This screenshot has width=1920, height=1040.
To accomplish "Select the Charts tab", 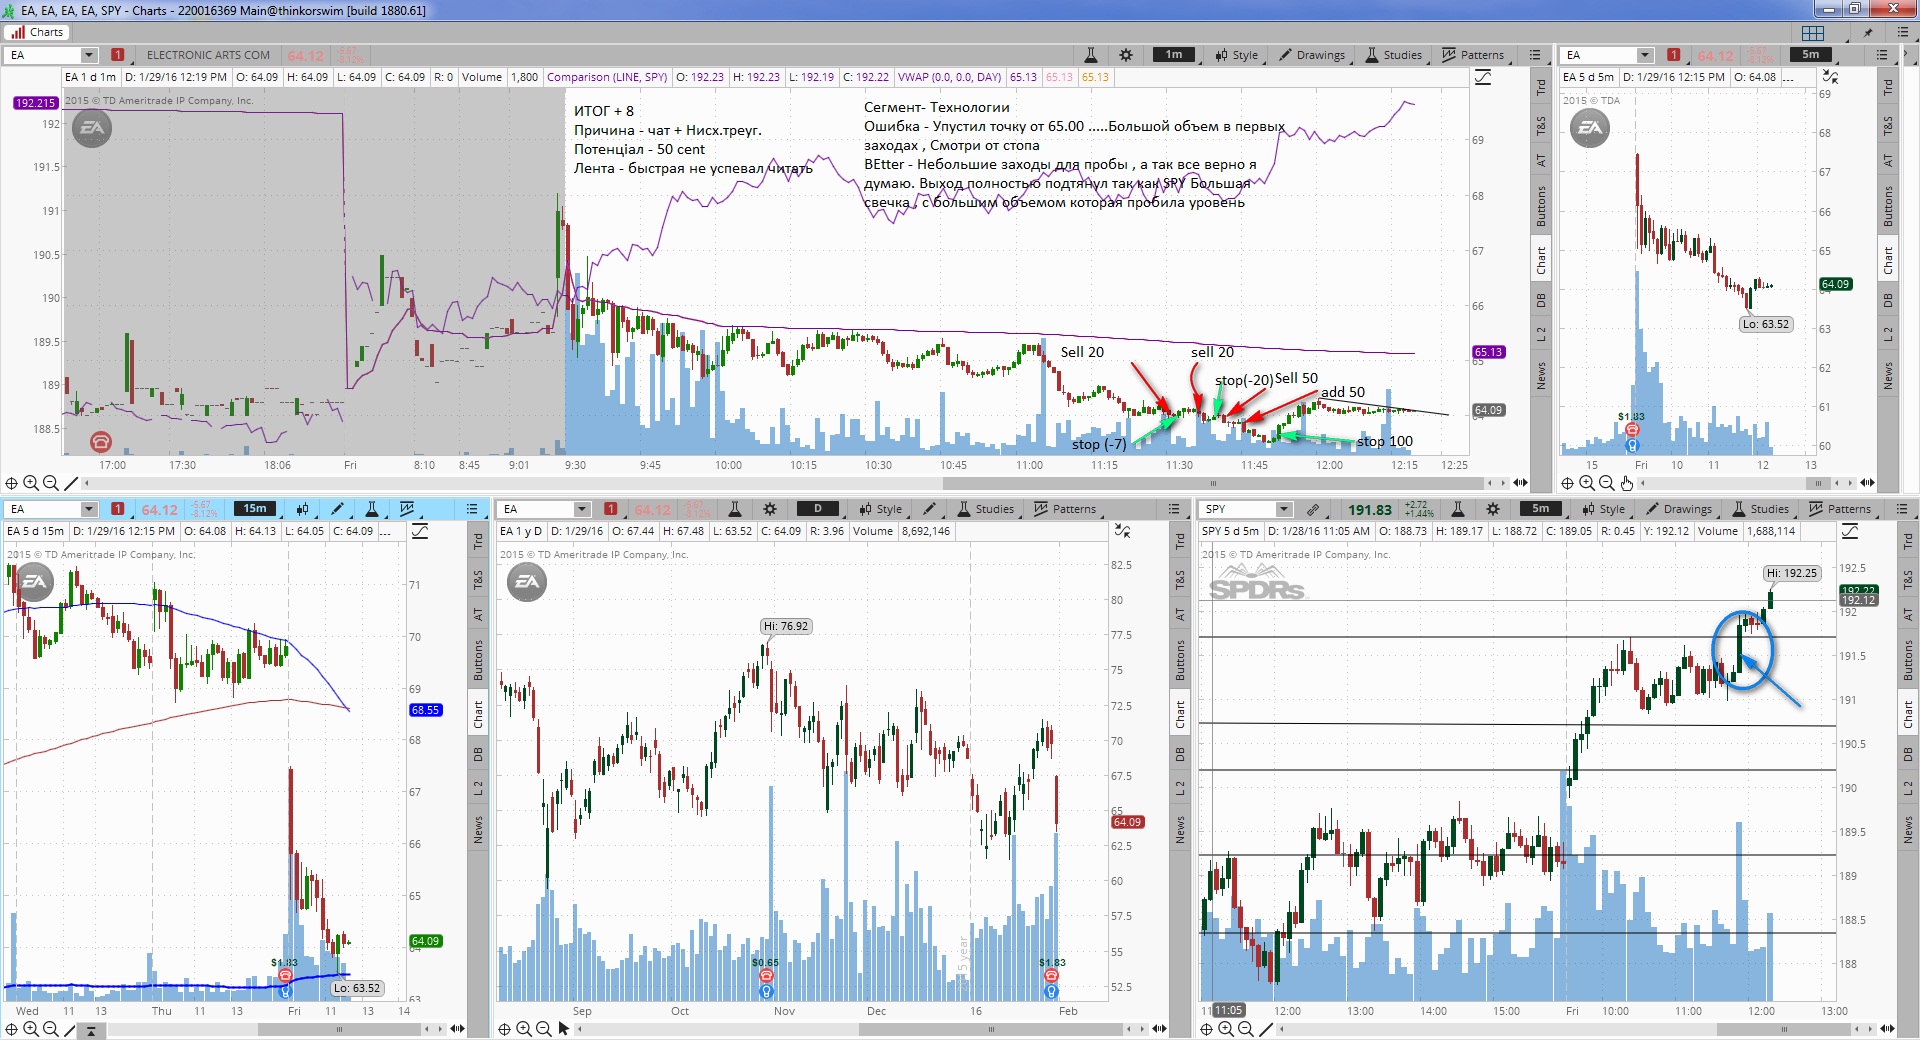I will [x=37, y=32].
